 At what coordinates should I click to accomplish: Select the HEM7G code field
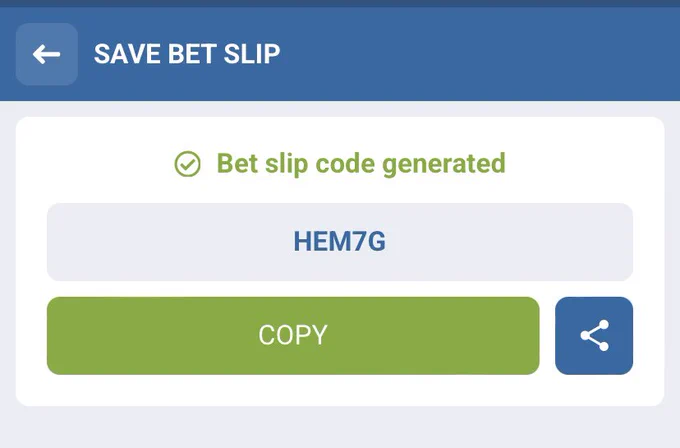click(340, 242)
